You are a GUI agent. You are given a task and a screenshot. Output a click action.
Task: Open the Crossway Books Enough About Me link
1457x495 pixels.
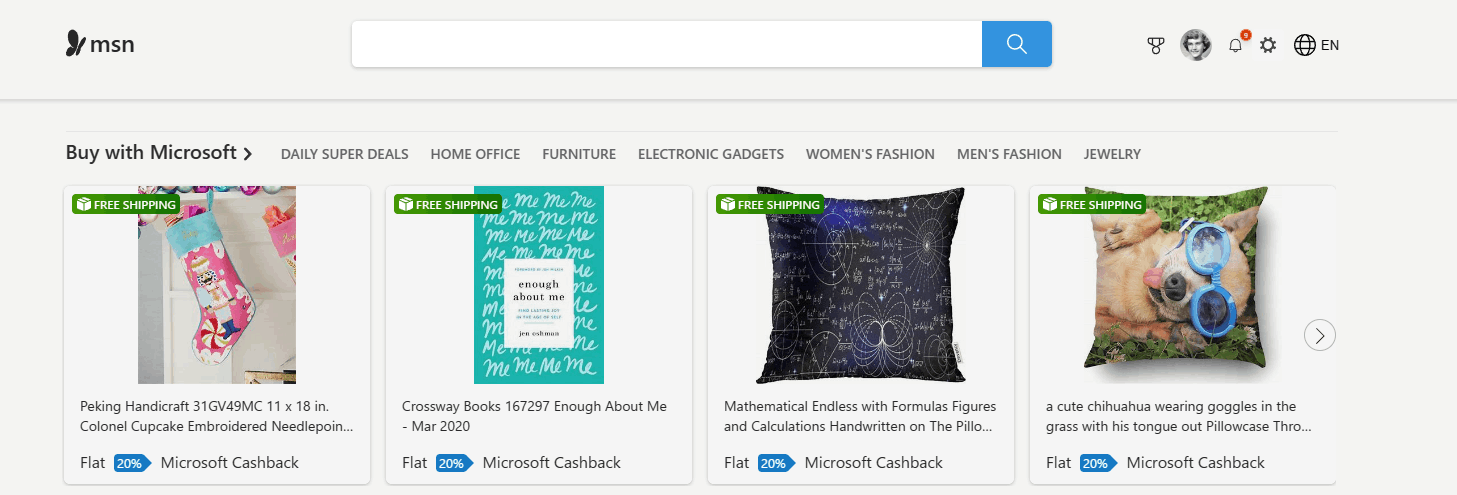[534, 416]
